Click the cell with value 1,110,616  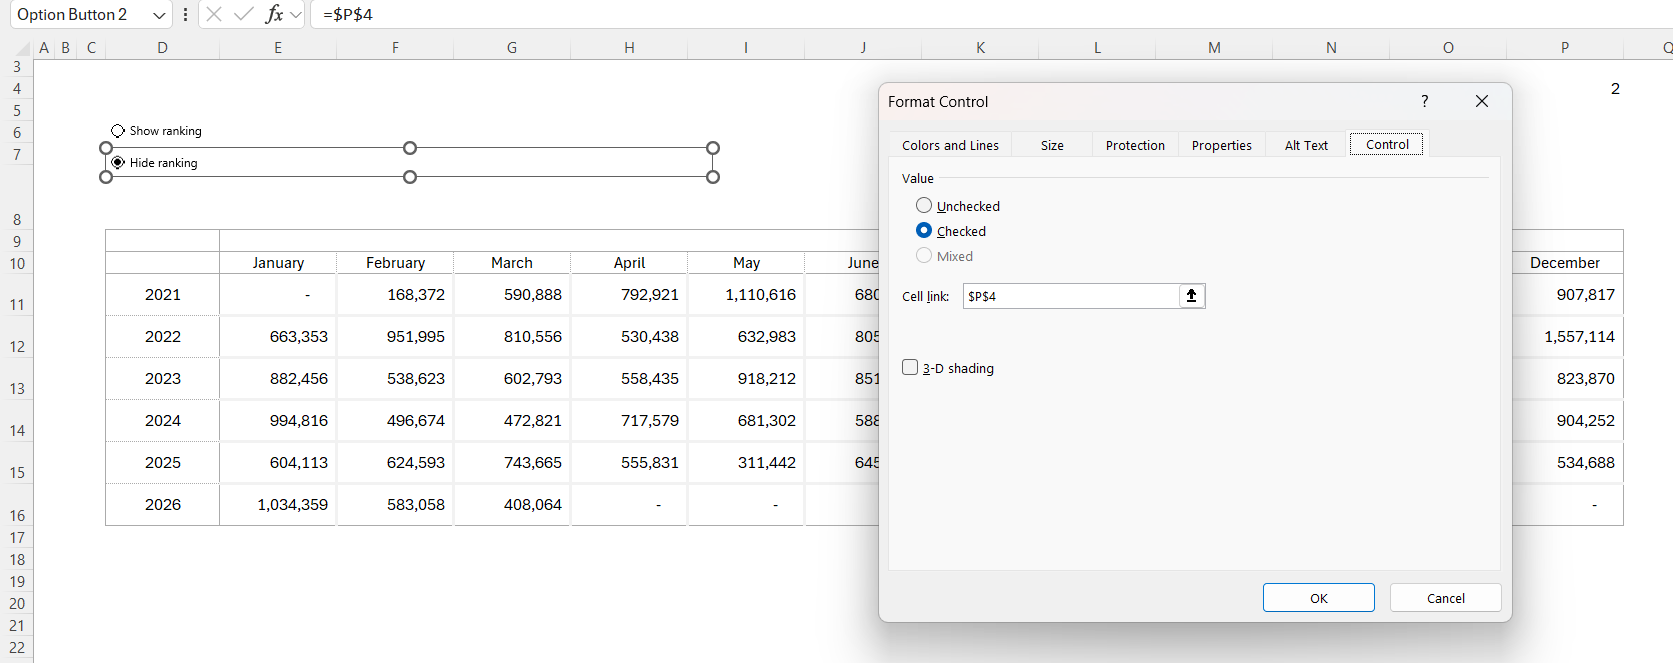click(x=746, y=294)
